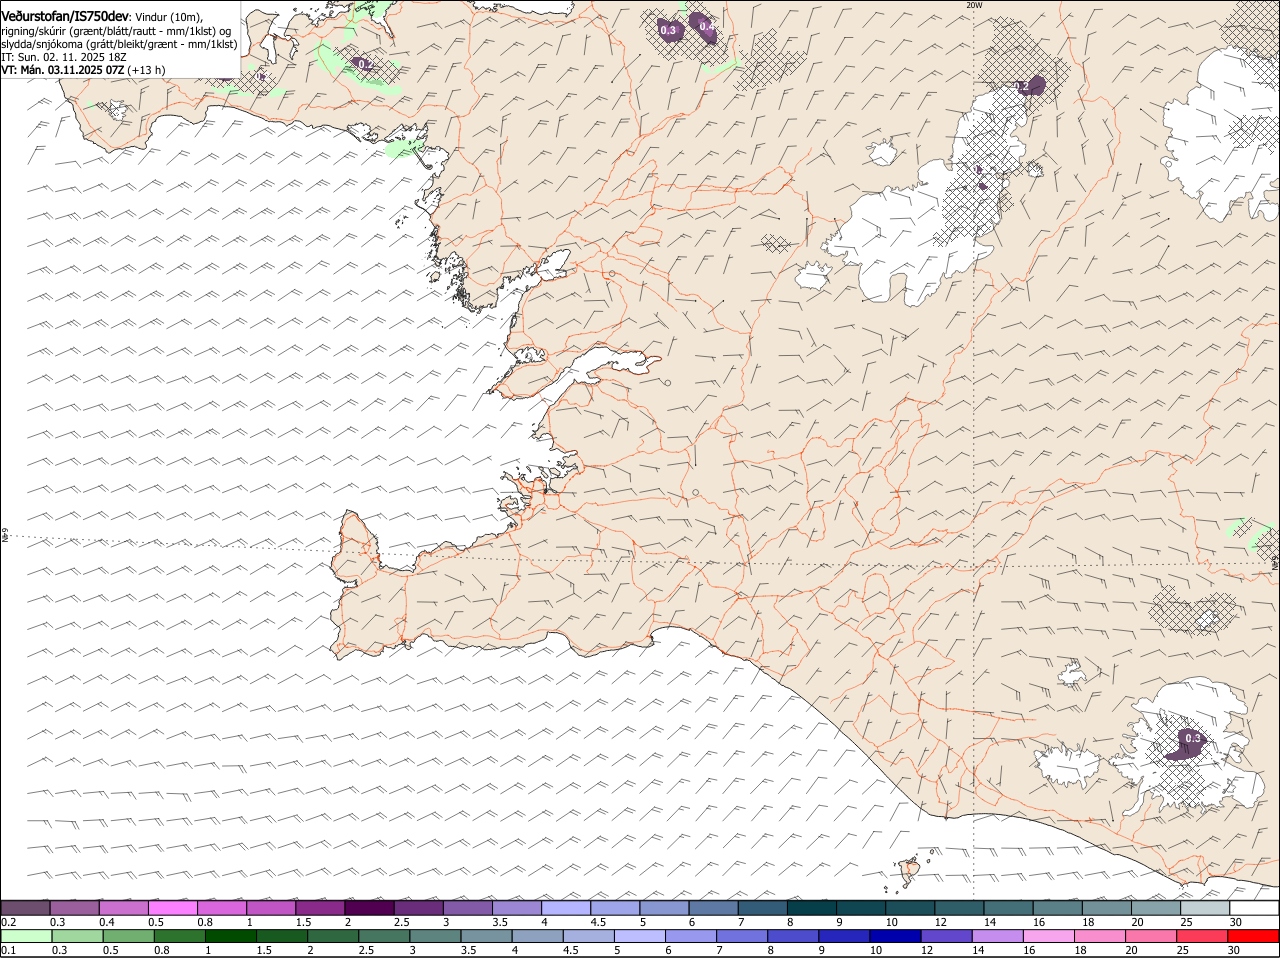Pick the pale lavender 5 swatch in lower scale

[x=640, y=936]
